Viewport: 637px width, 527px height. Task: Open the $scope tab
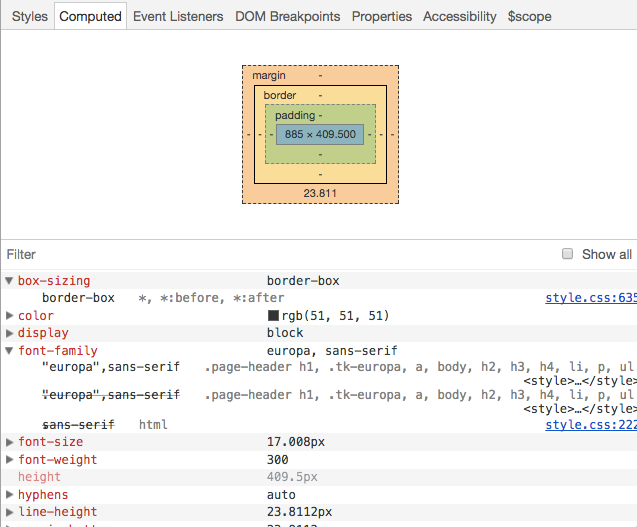529,16
